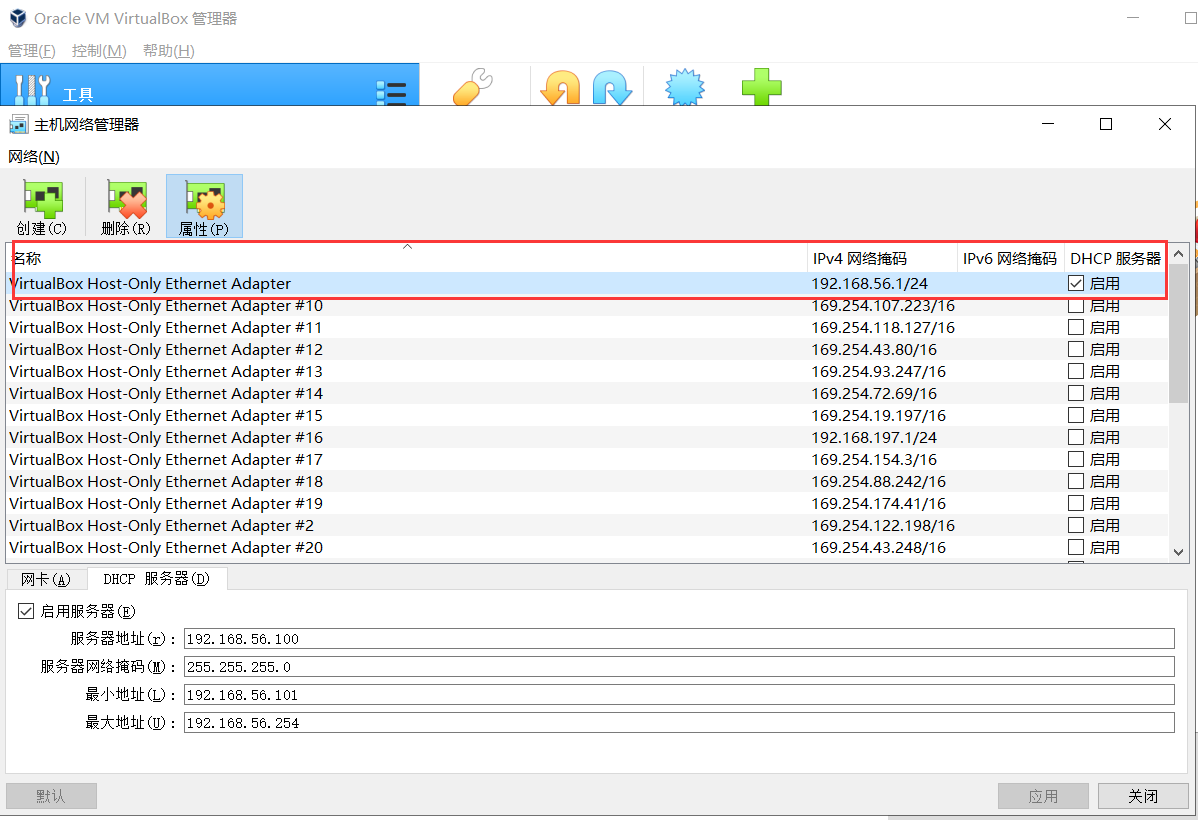Enable DHCP for Adapter #14
Screen dimensions: 1198x820
point(1076,394)
